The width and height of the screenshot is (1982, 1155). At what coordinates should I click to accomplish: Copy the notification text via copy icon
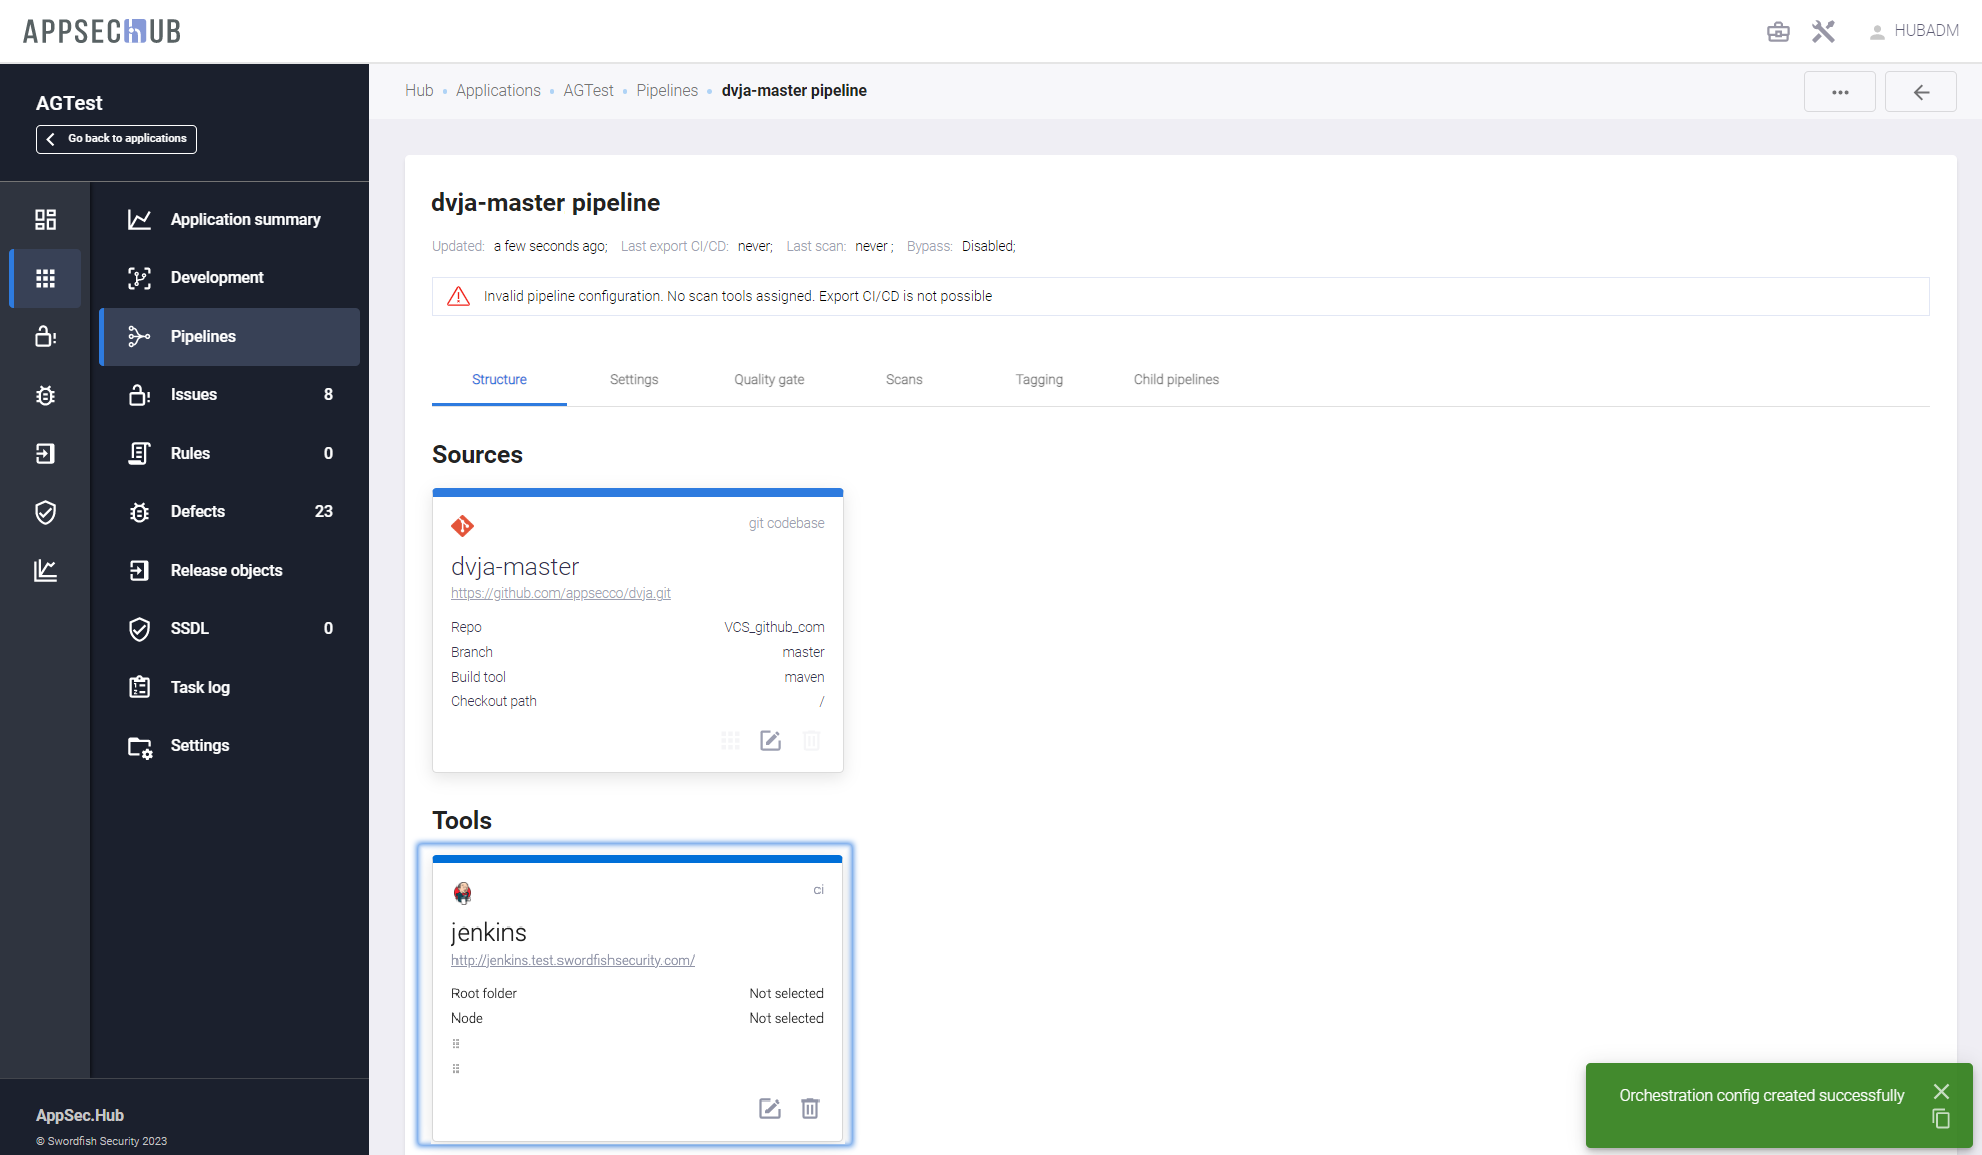pos(1941,1119)
